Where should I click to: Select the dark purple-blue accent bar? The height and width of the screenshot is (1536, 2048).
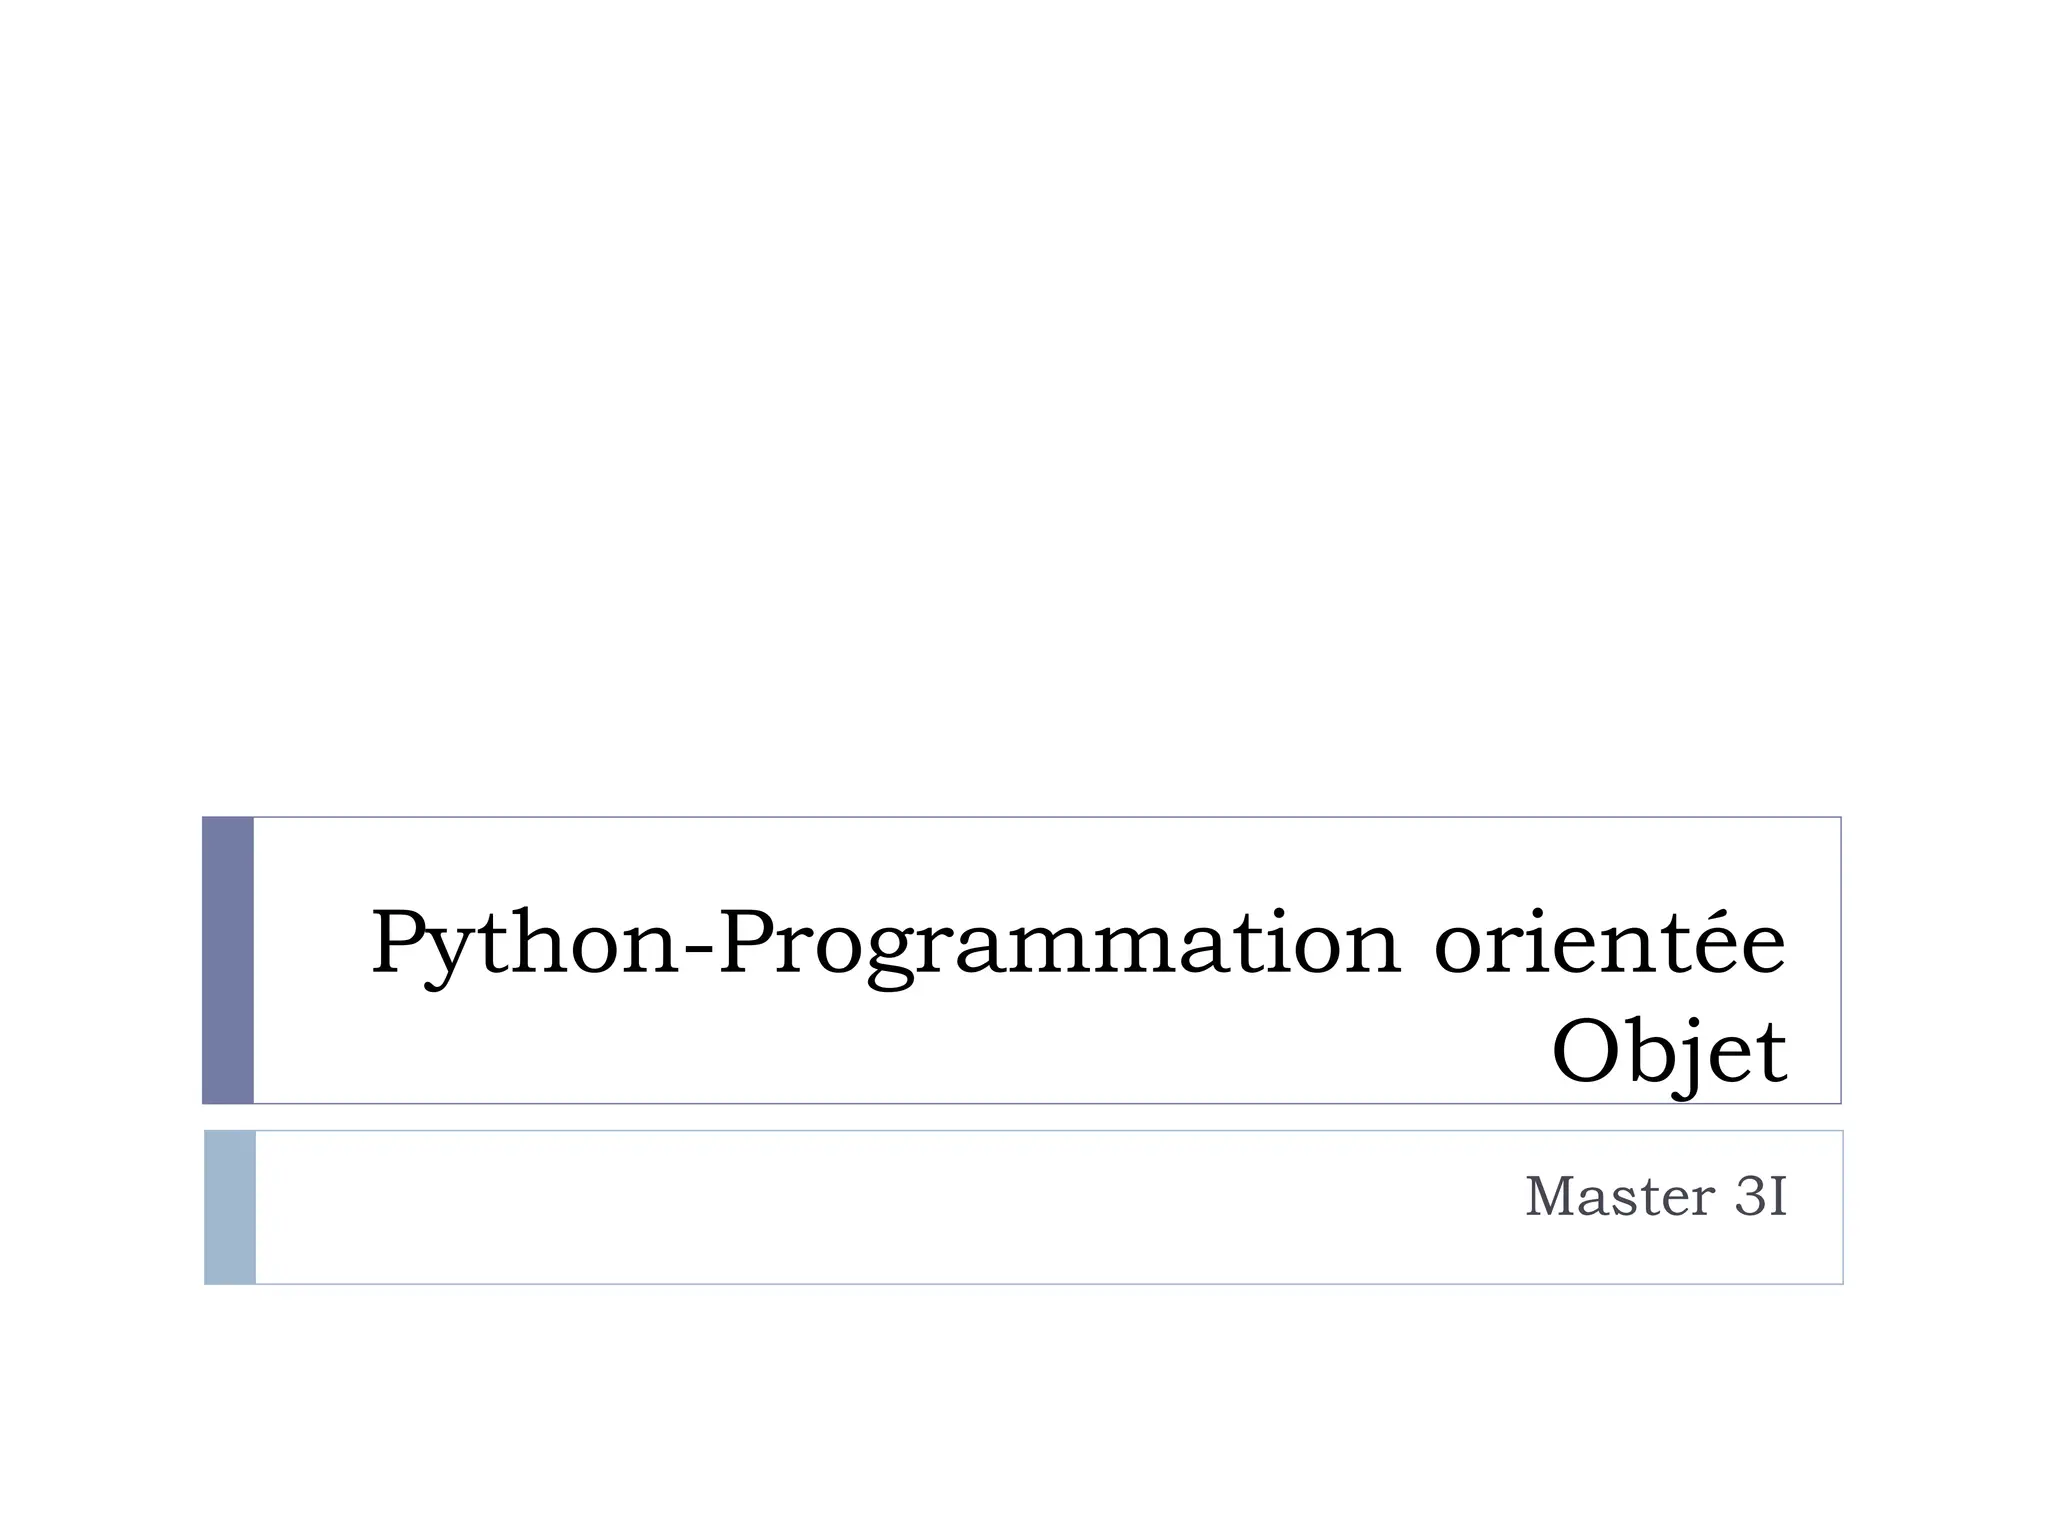228,960
